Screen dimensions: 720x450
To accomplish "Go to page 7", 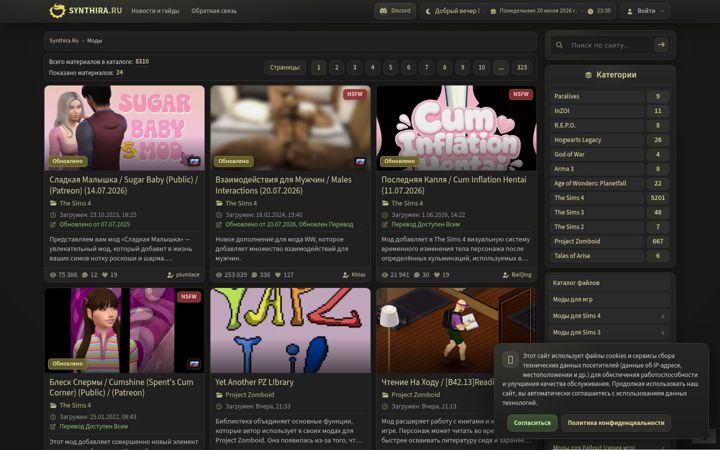I will [x=427, y=68].
